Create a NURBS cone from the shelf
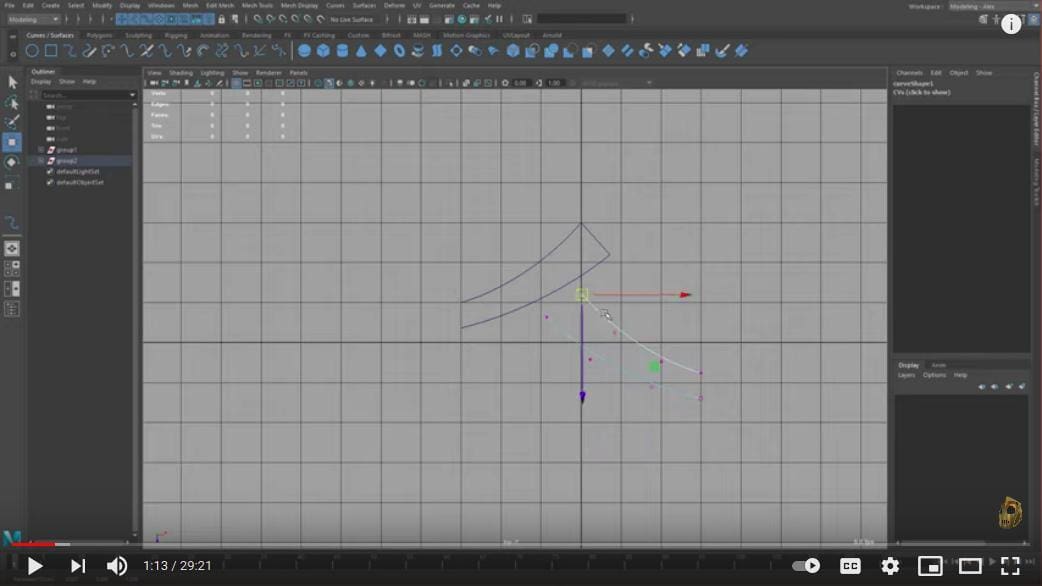This screenshot has width=1042, height=586. pyautogui.click(x=361, y=51)
